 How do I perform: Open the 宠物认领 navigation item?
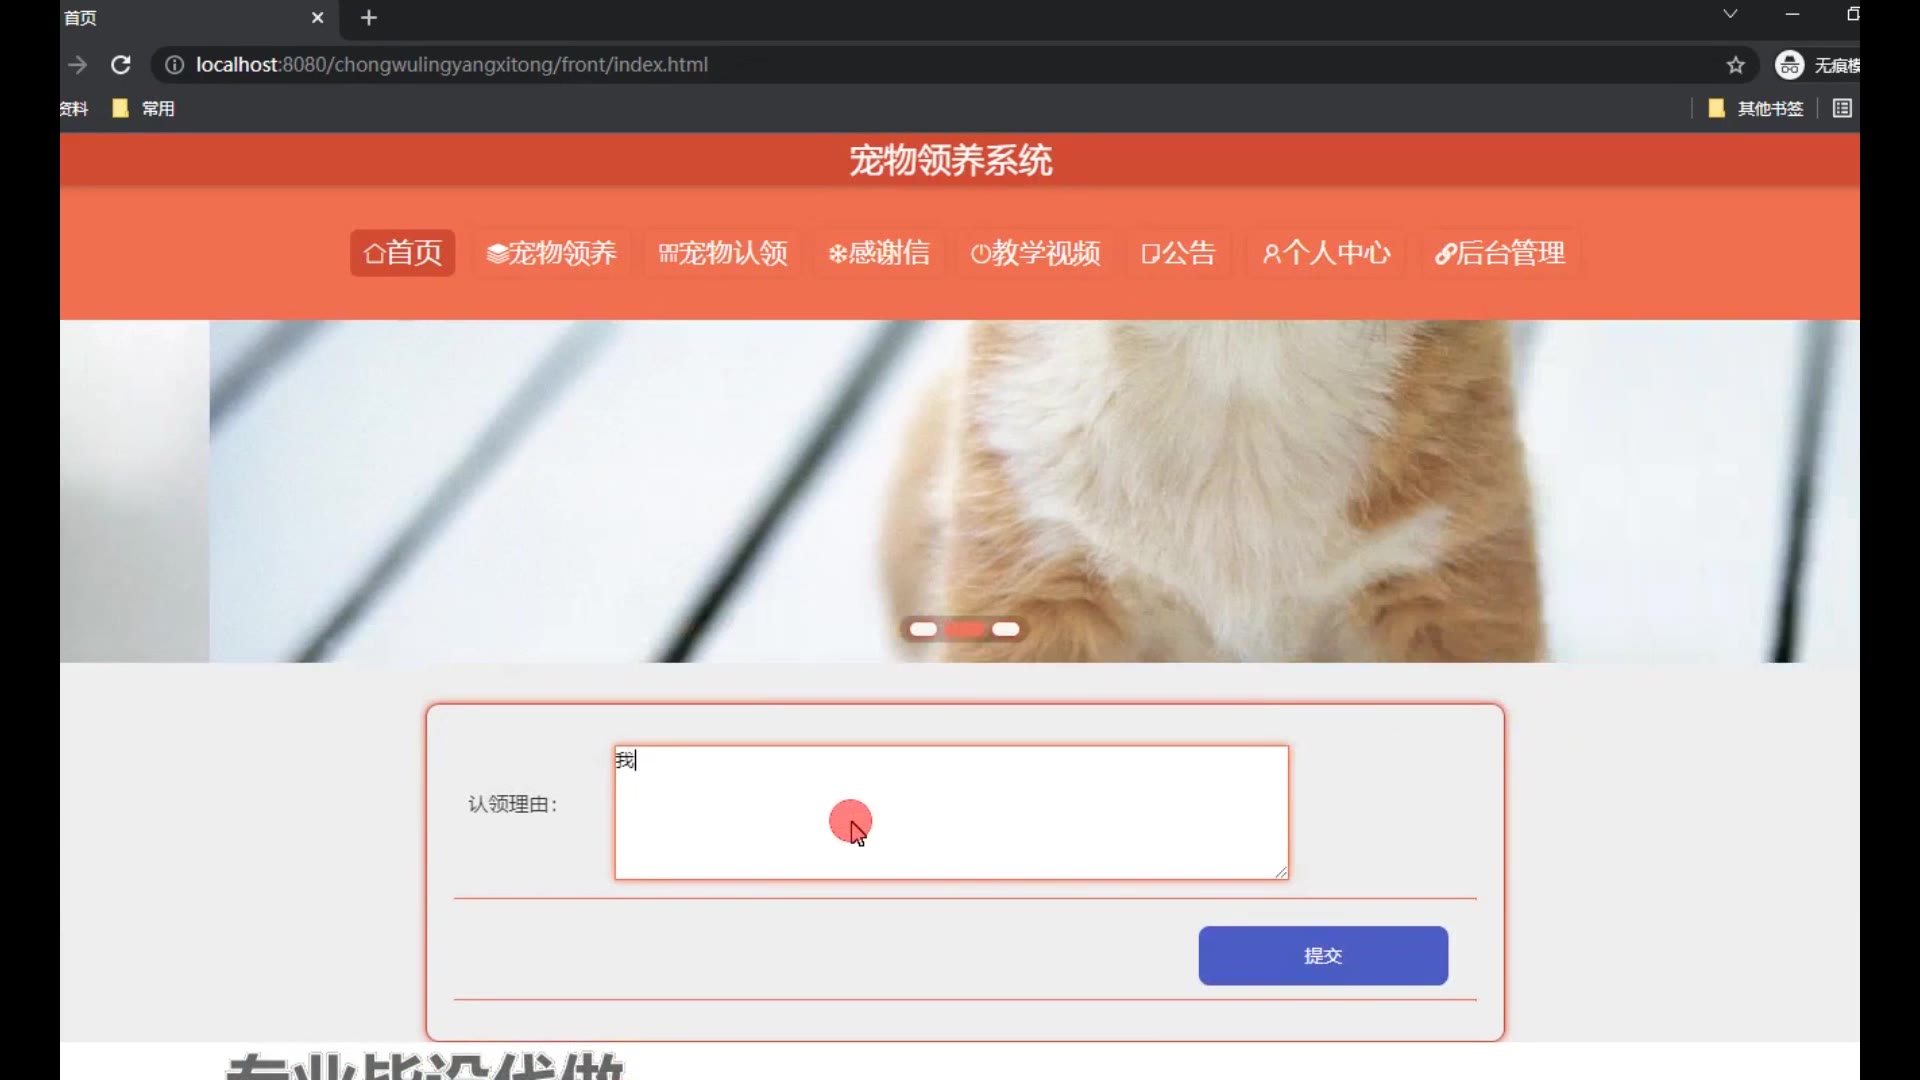click(723, 253)
